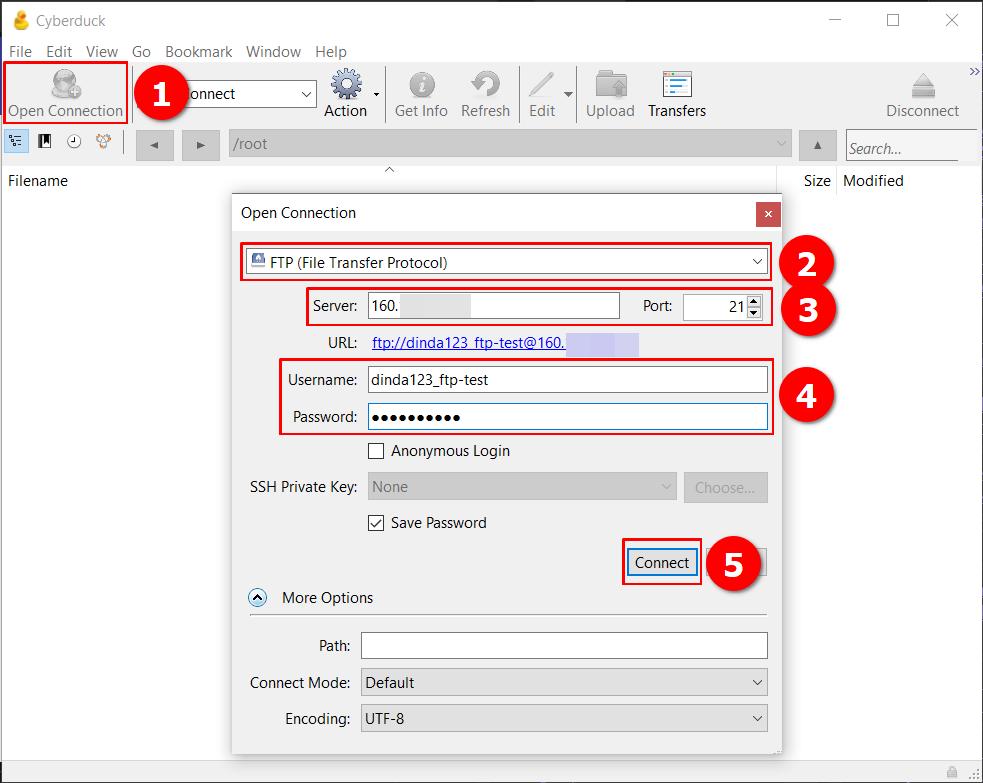Show the bookmarks list view

(45, 141)
